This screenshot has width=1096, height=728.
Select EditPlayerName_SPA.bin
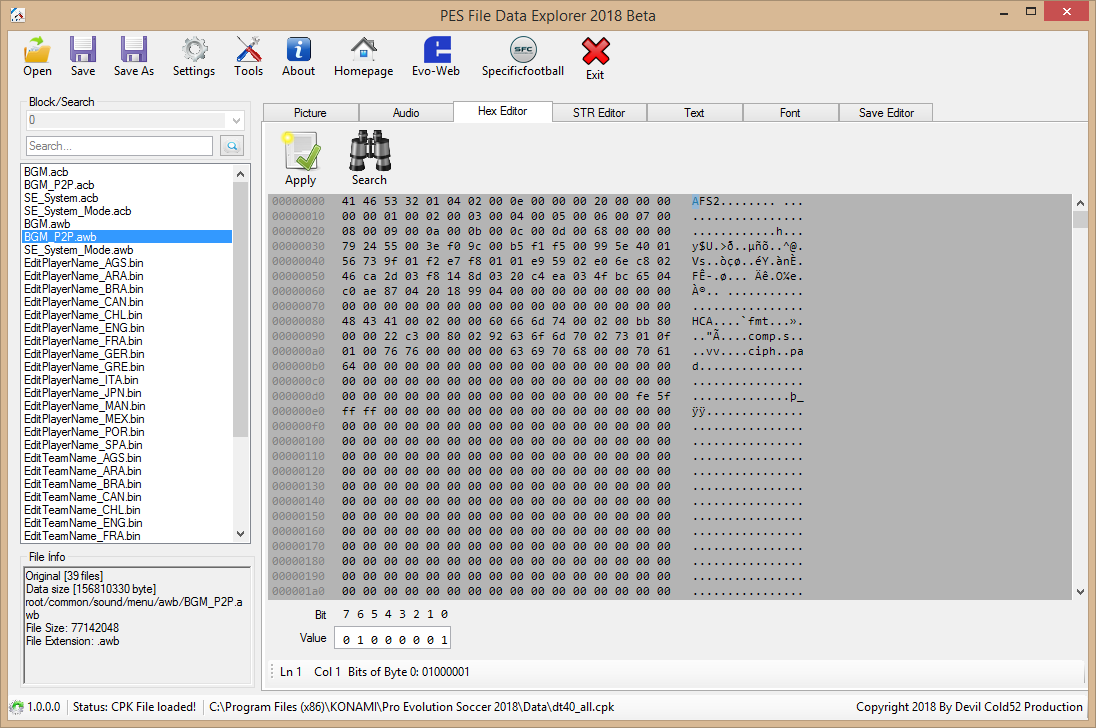pyautogui.click(x=83, y=445)
